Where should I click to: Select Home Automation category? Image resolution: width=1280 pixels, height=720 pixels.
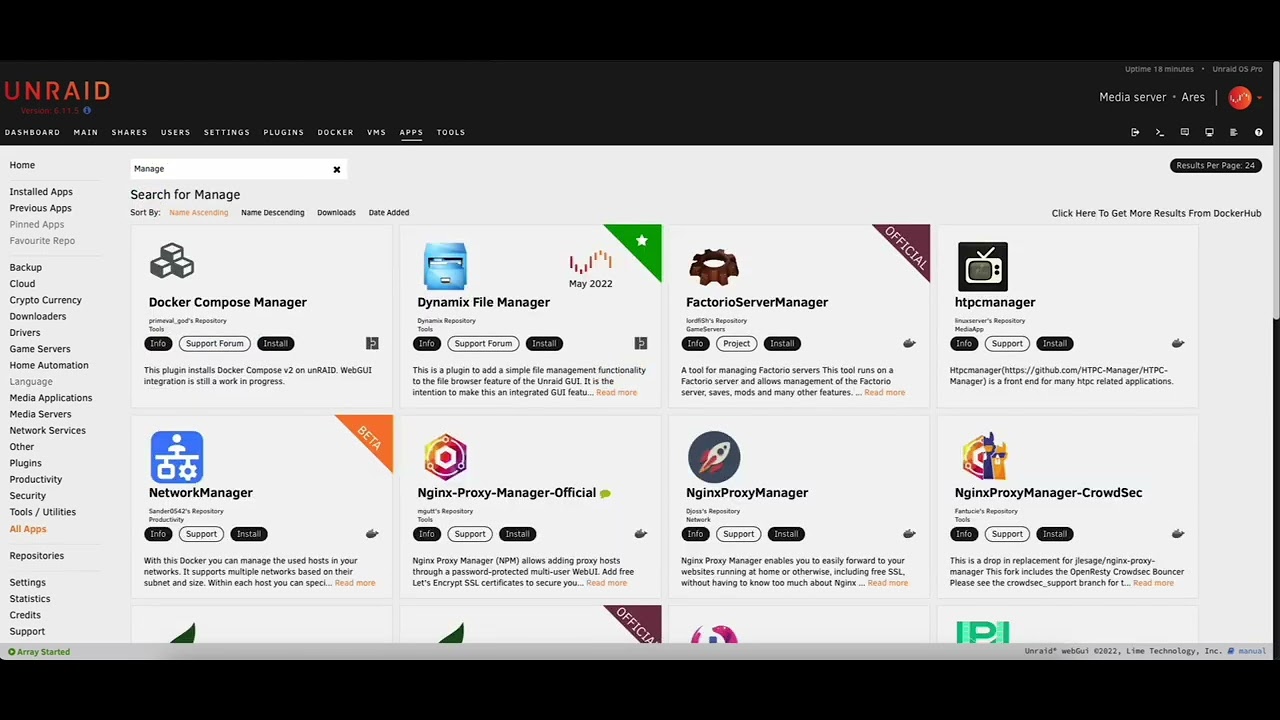(x=49, y=365)
